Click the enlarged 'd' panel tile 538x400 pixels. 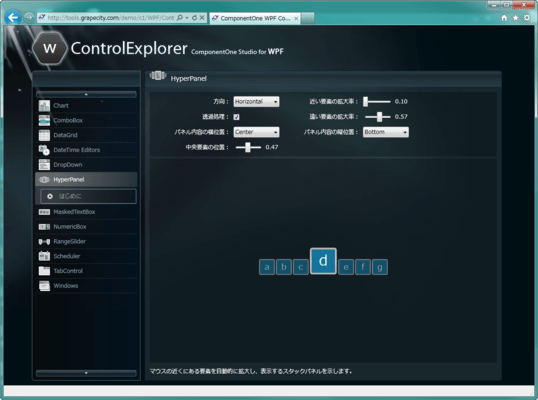coord(323,261)
